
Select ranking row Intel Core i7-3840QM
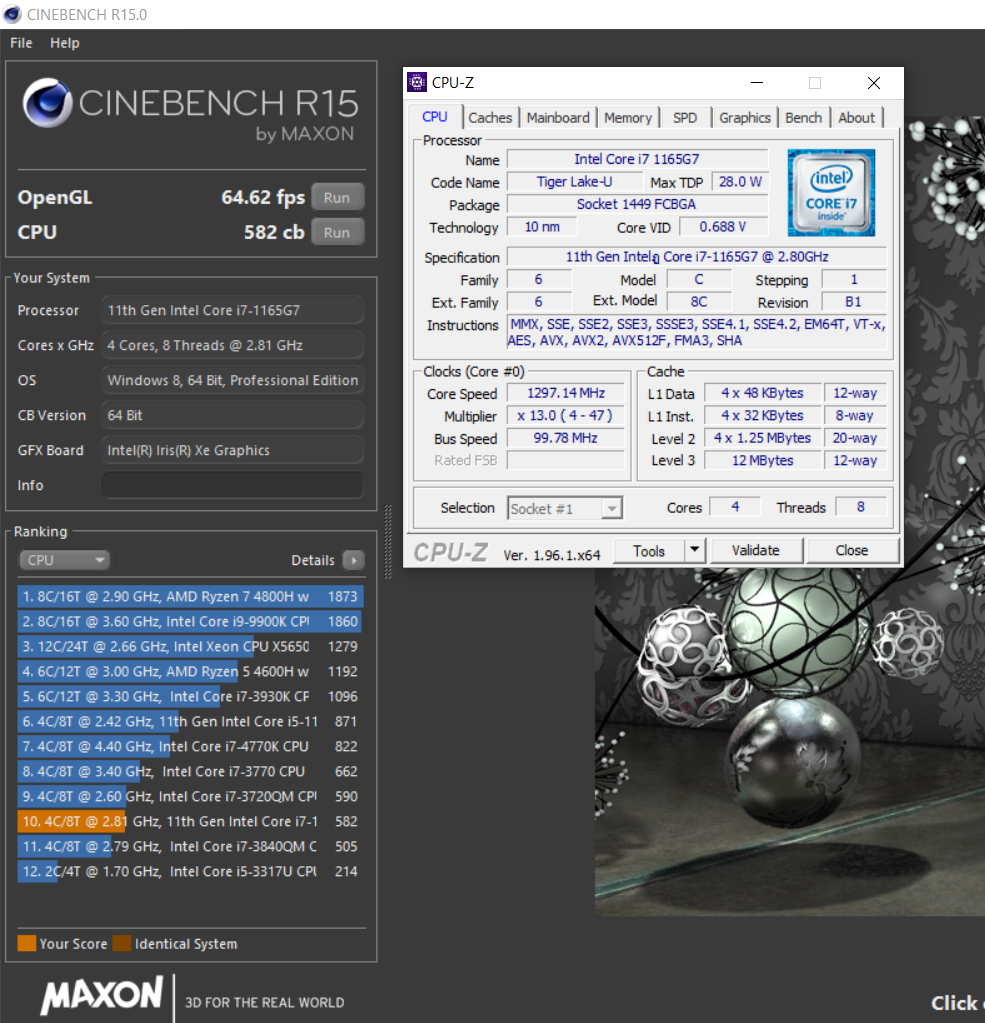[190, 846]
